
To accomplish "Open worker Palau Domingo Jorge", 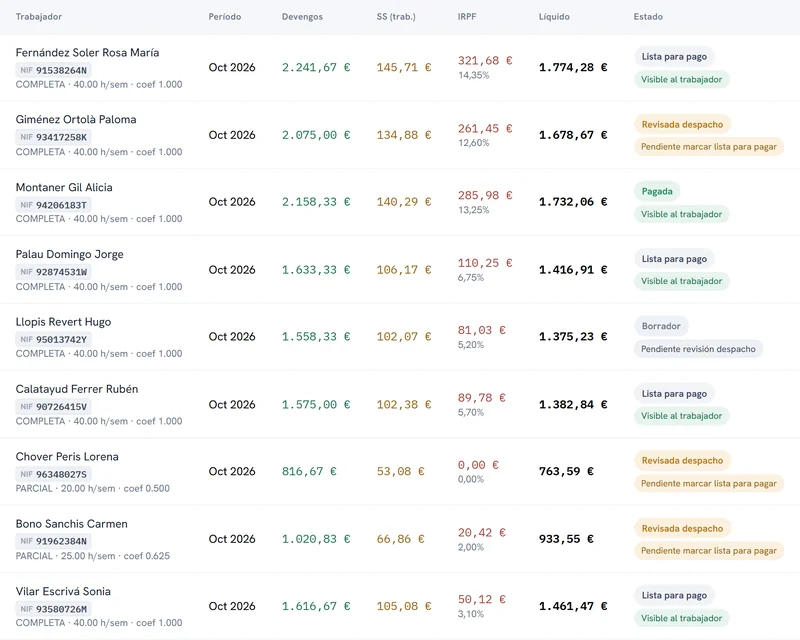I will pyautogui.click(x=69, y=254).
